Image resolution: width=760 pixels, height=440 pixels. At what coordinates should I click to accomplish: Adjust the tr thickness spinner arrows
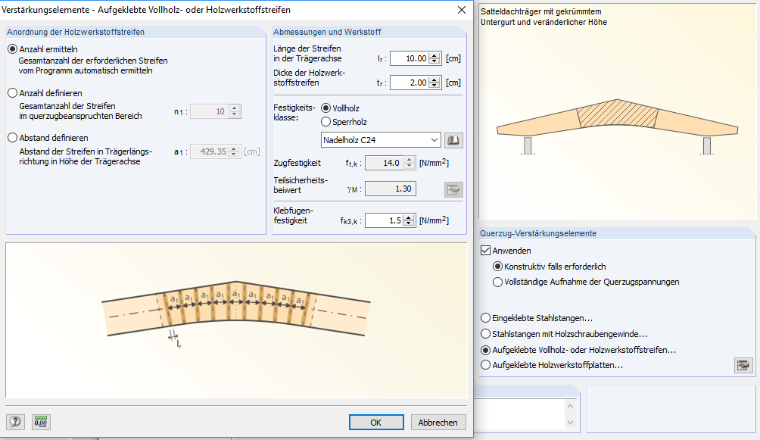435,83
